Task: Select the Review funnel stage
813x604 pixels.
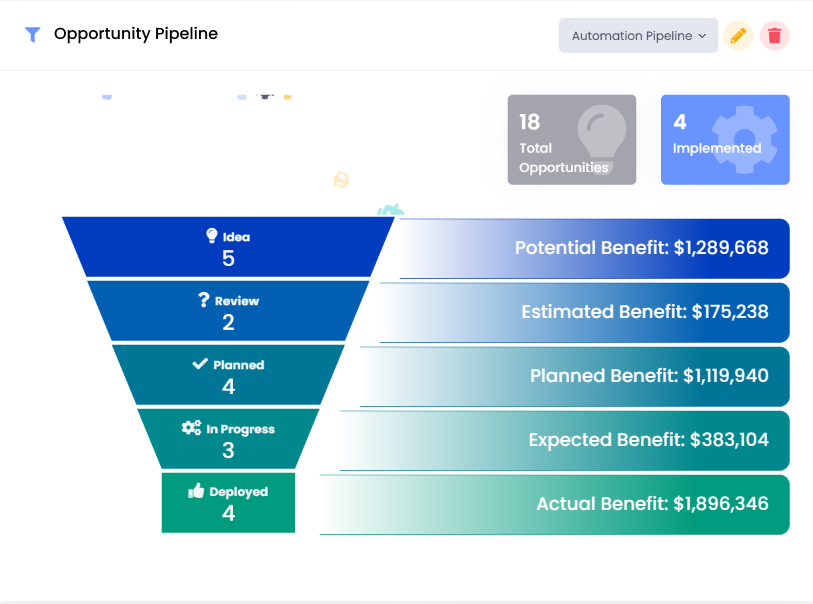Action: pos(228,312)
